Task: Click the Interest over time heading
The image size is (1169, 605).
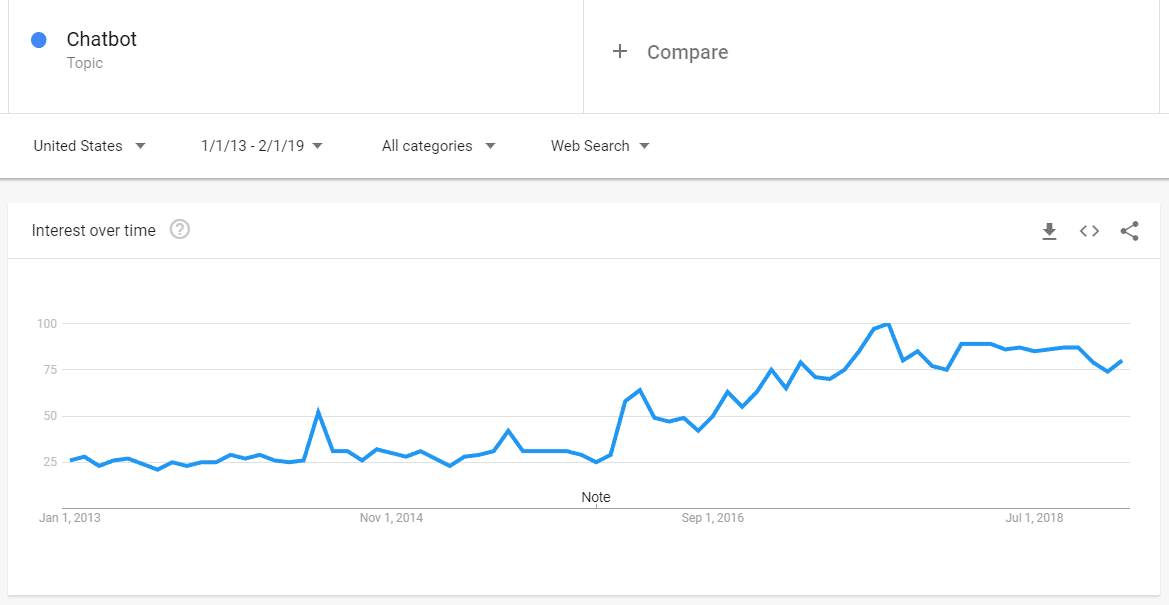Action: pos(94,231)
